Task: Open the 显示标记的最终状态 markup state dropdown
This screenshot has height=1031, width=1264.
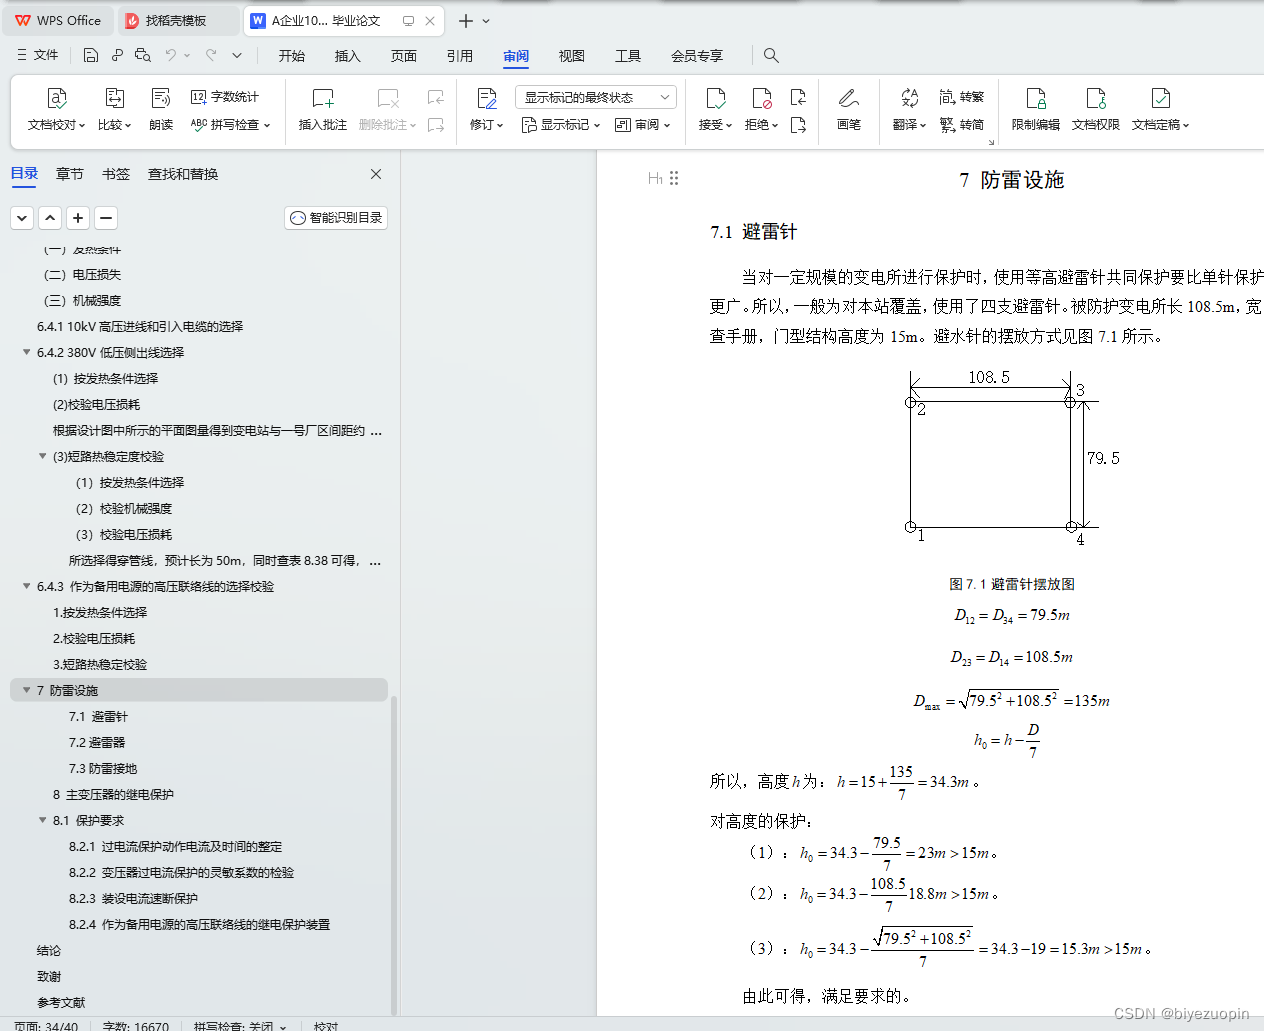Action: [x=595, y=96]
